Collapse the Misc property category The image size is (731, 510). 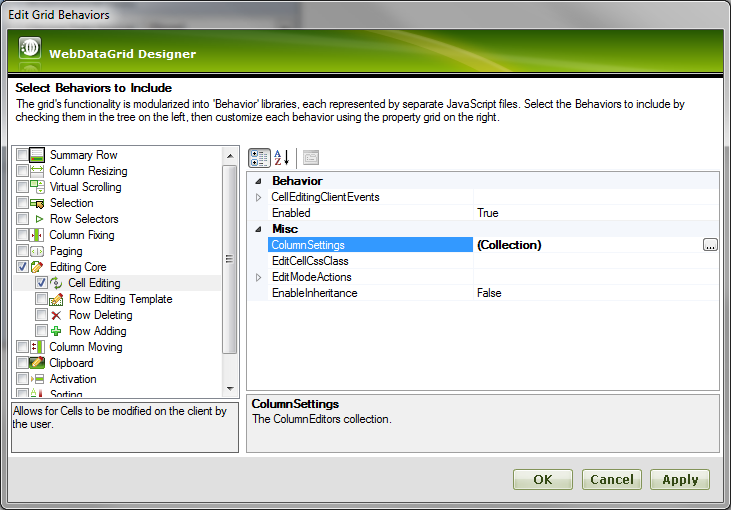[258, 229]
